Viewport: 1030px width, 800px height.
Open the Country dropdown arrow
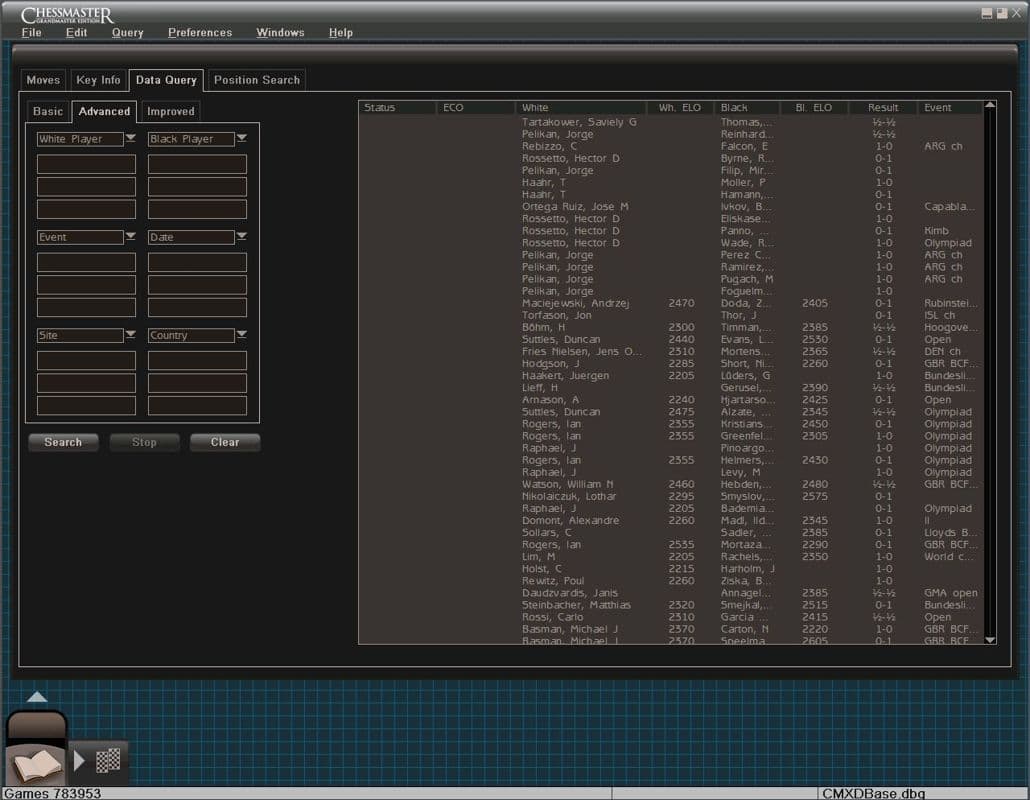click(x=242, y=334)
